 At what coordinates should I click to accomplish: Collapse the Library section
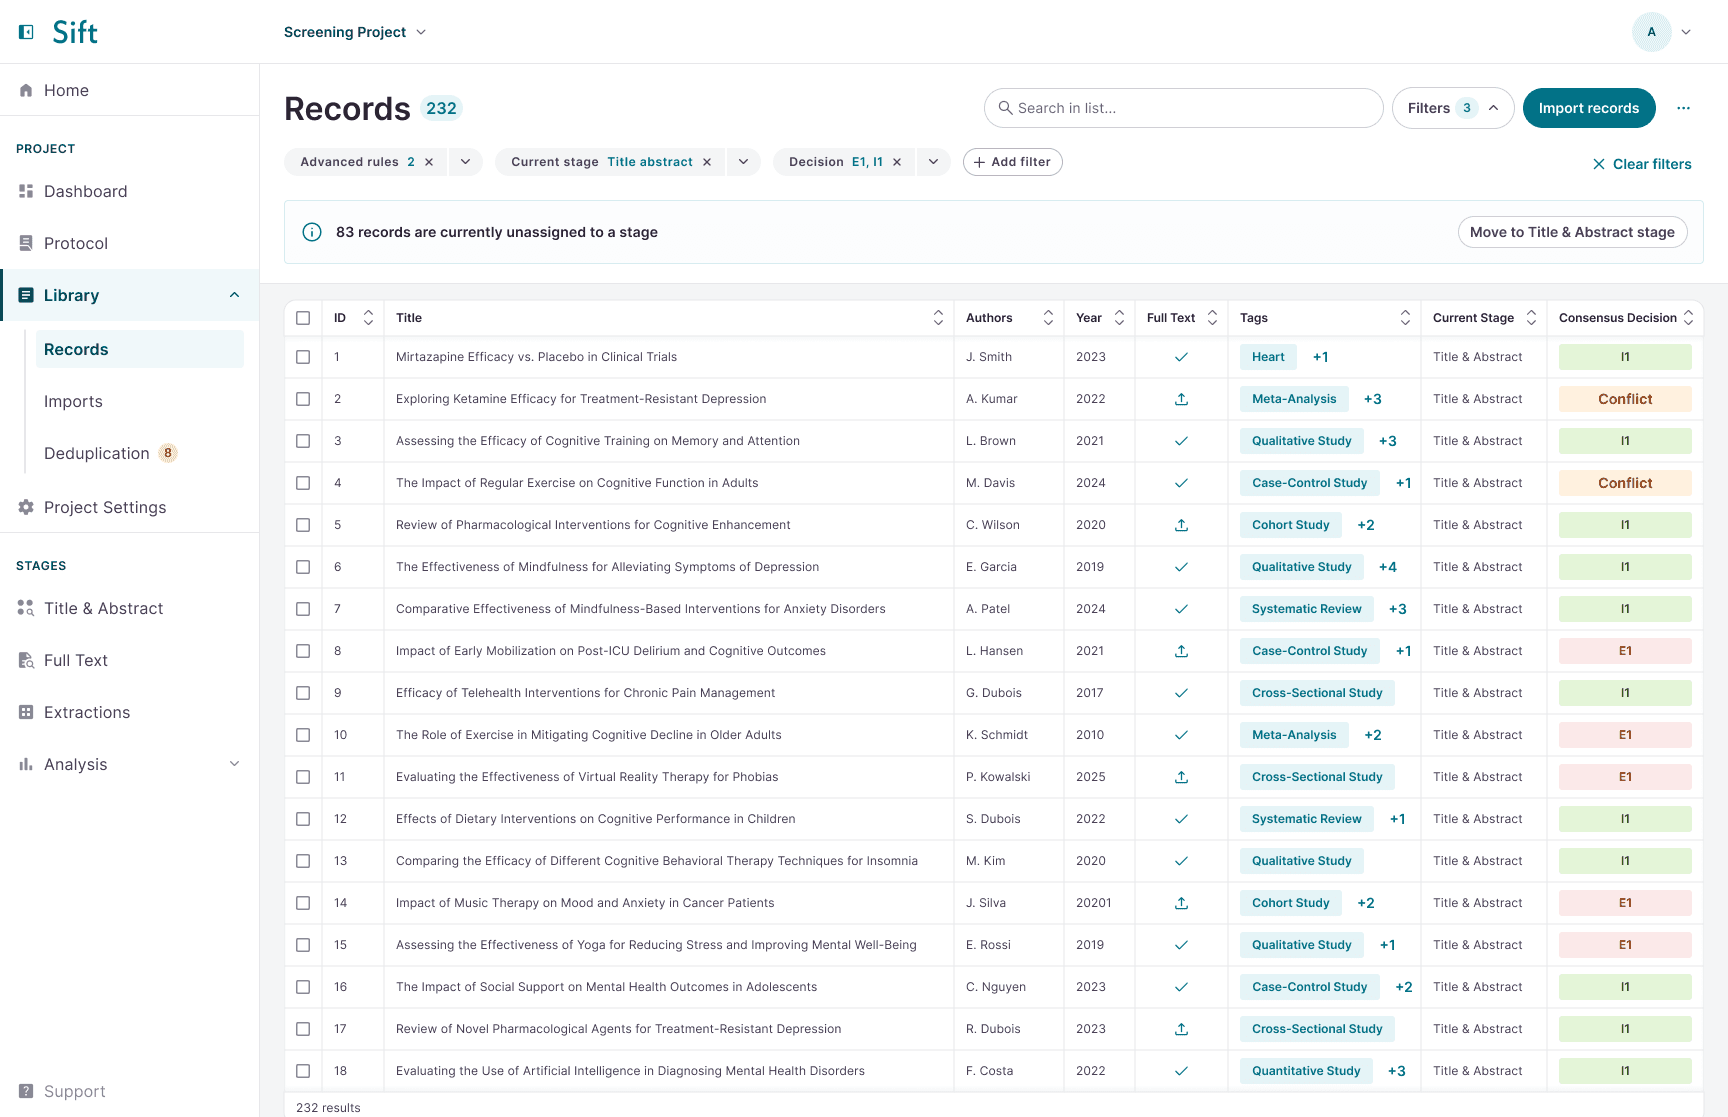pos(234,295)
